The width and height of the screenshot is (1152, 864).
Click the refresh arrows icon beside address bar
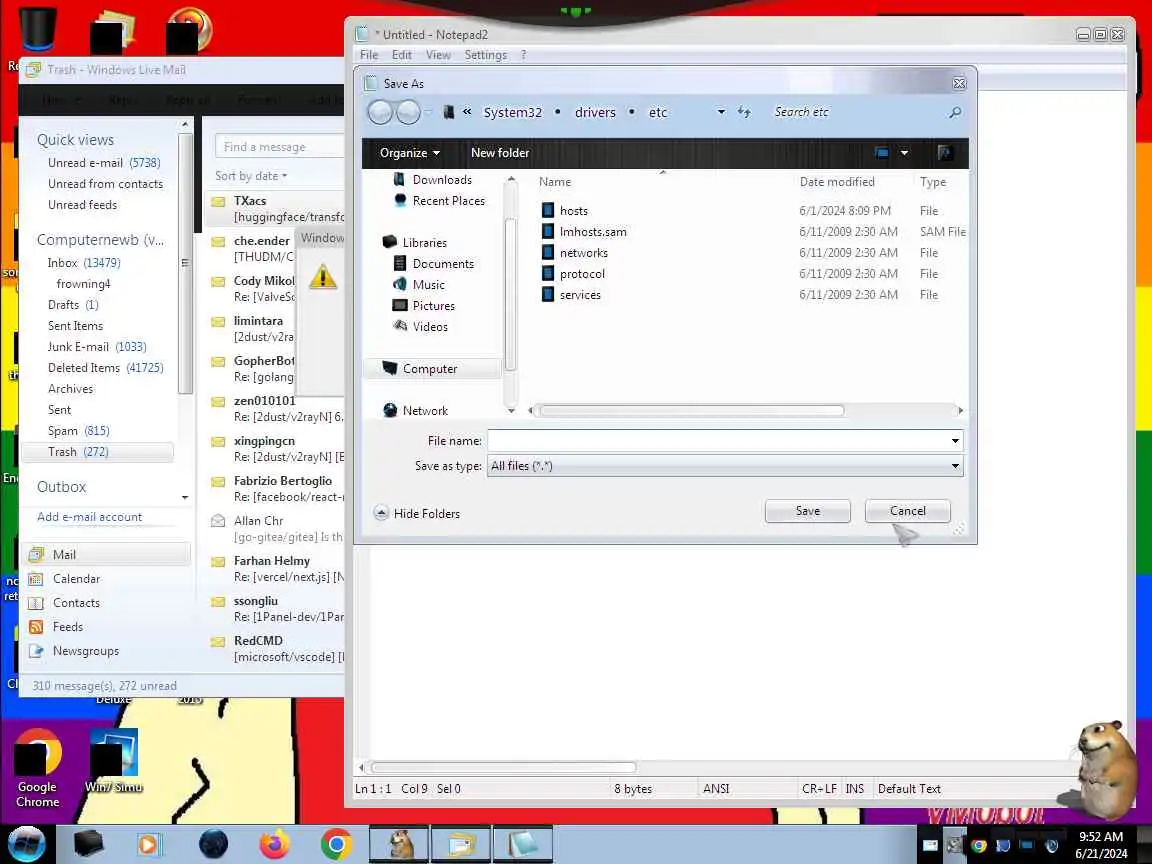coord(744,112)
